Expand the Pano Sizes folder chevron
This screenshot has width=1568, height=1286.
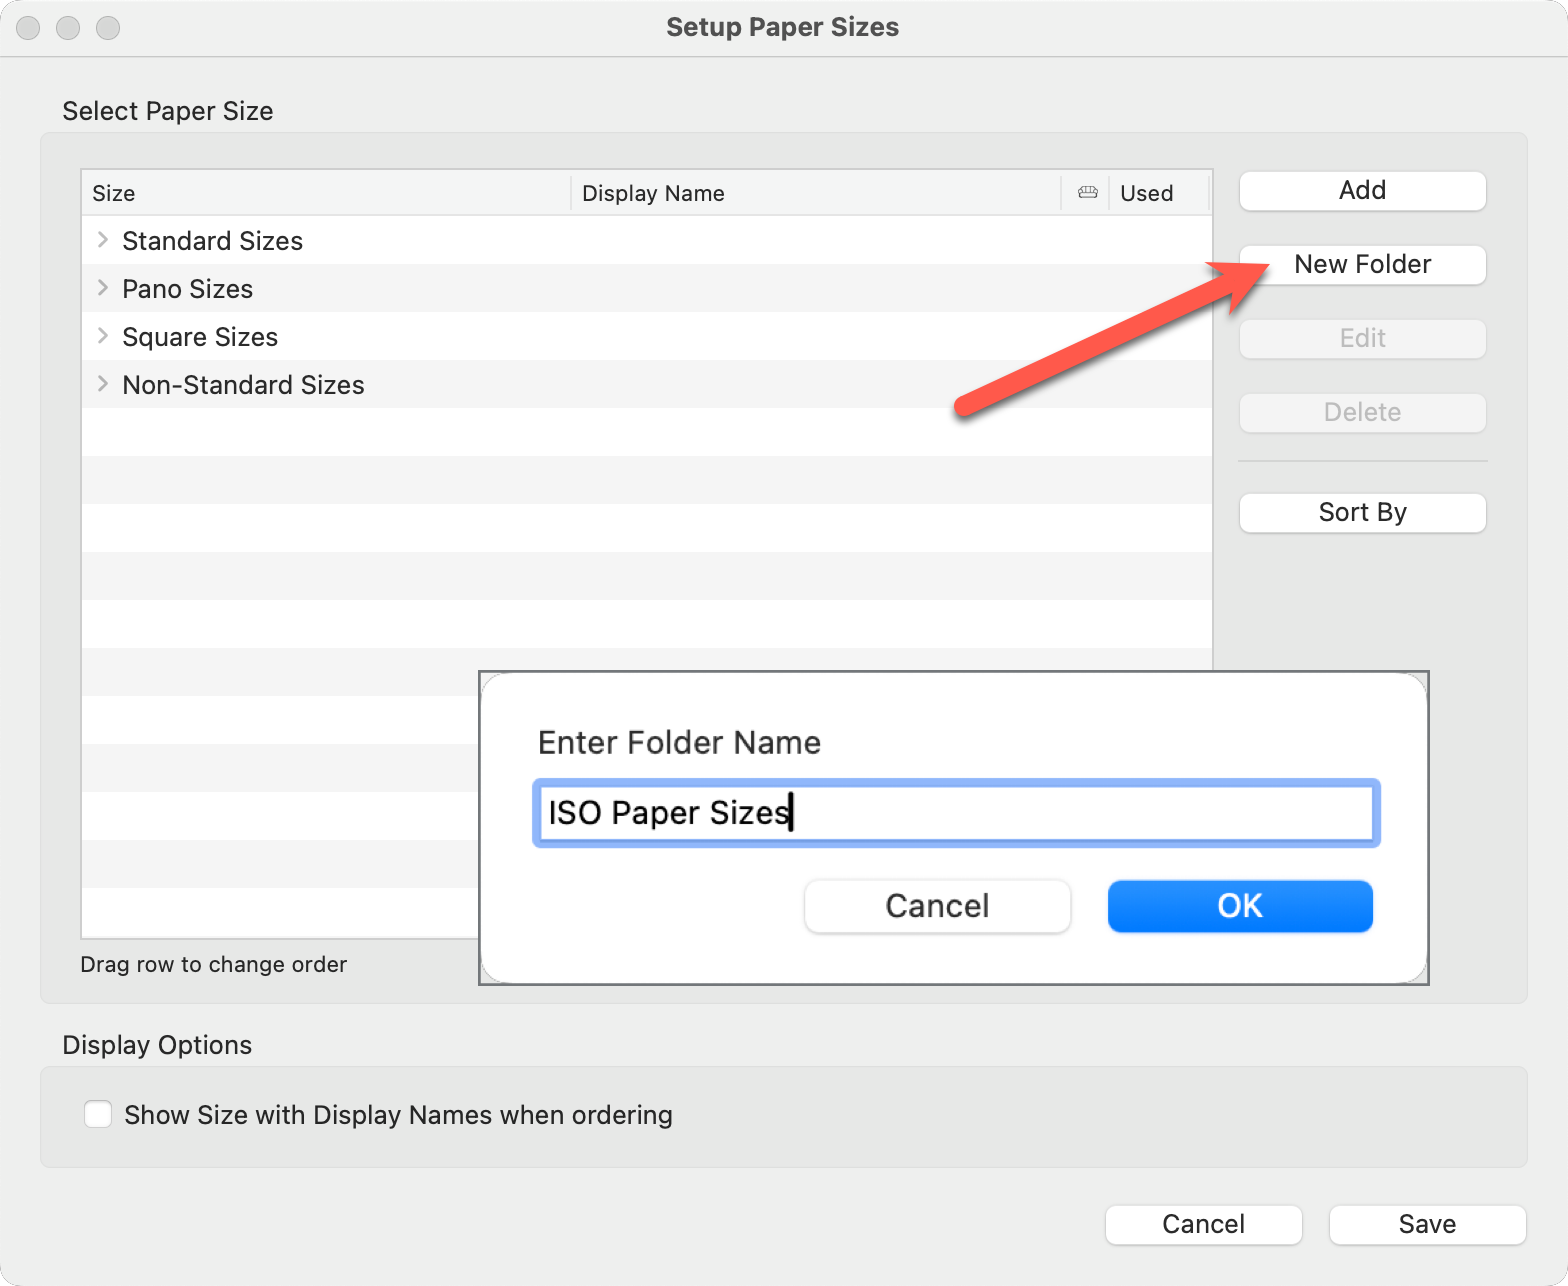click(102, 288)
